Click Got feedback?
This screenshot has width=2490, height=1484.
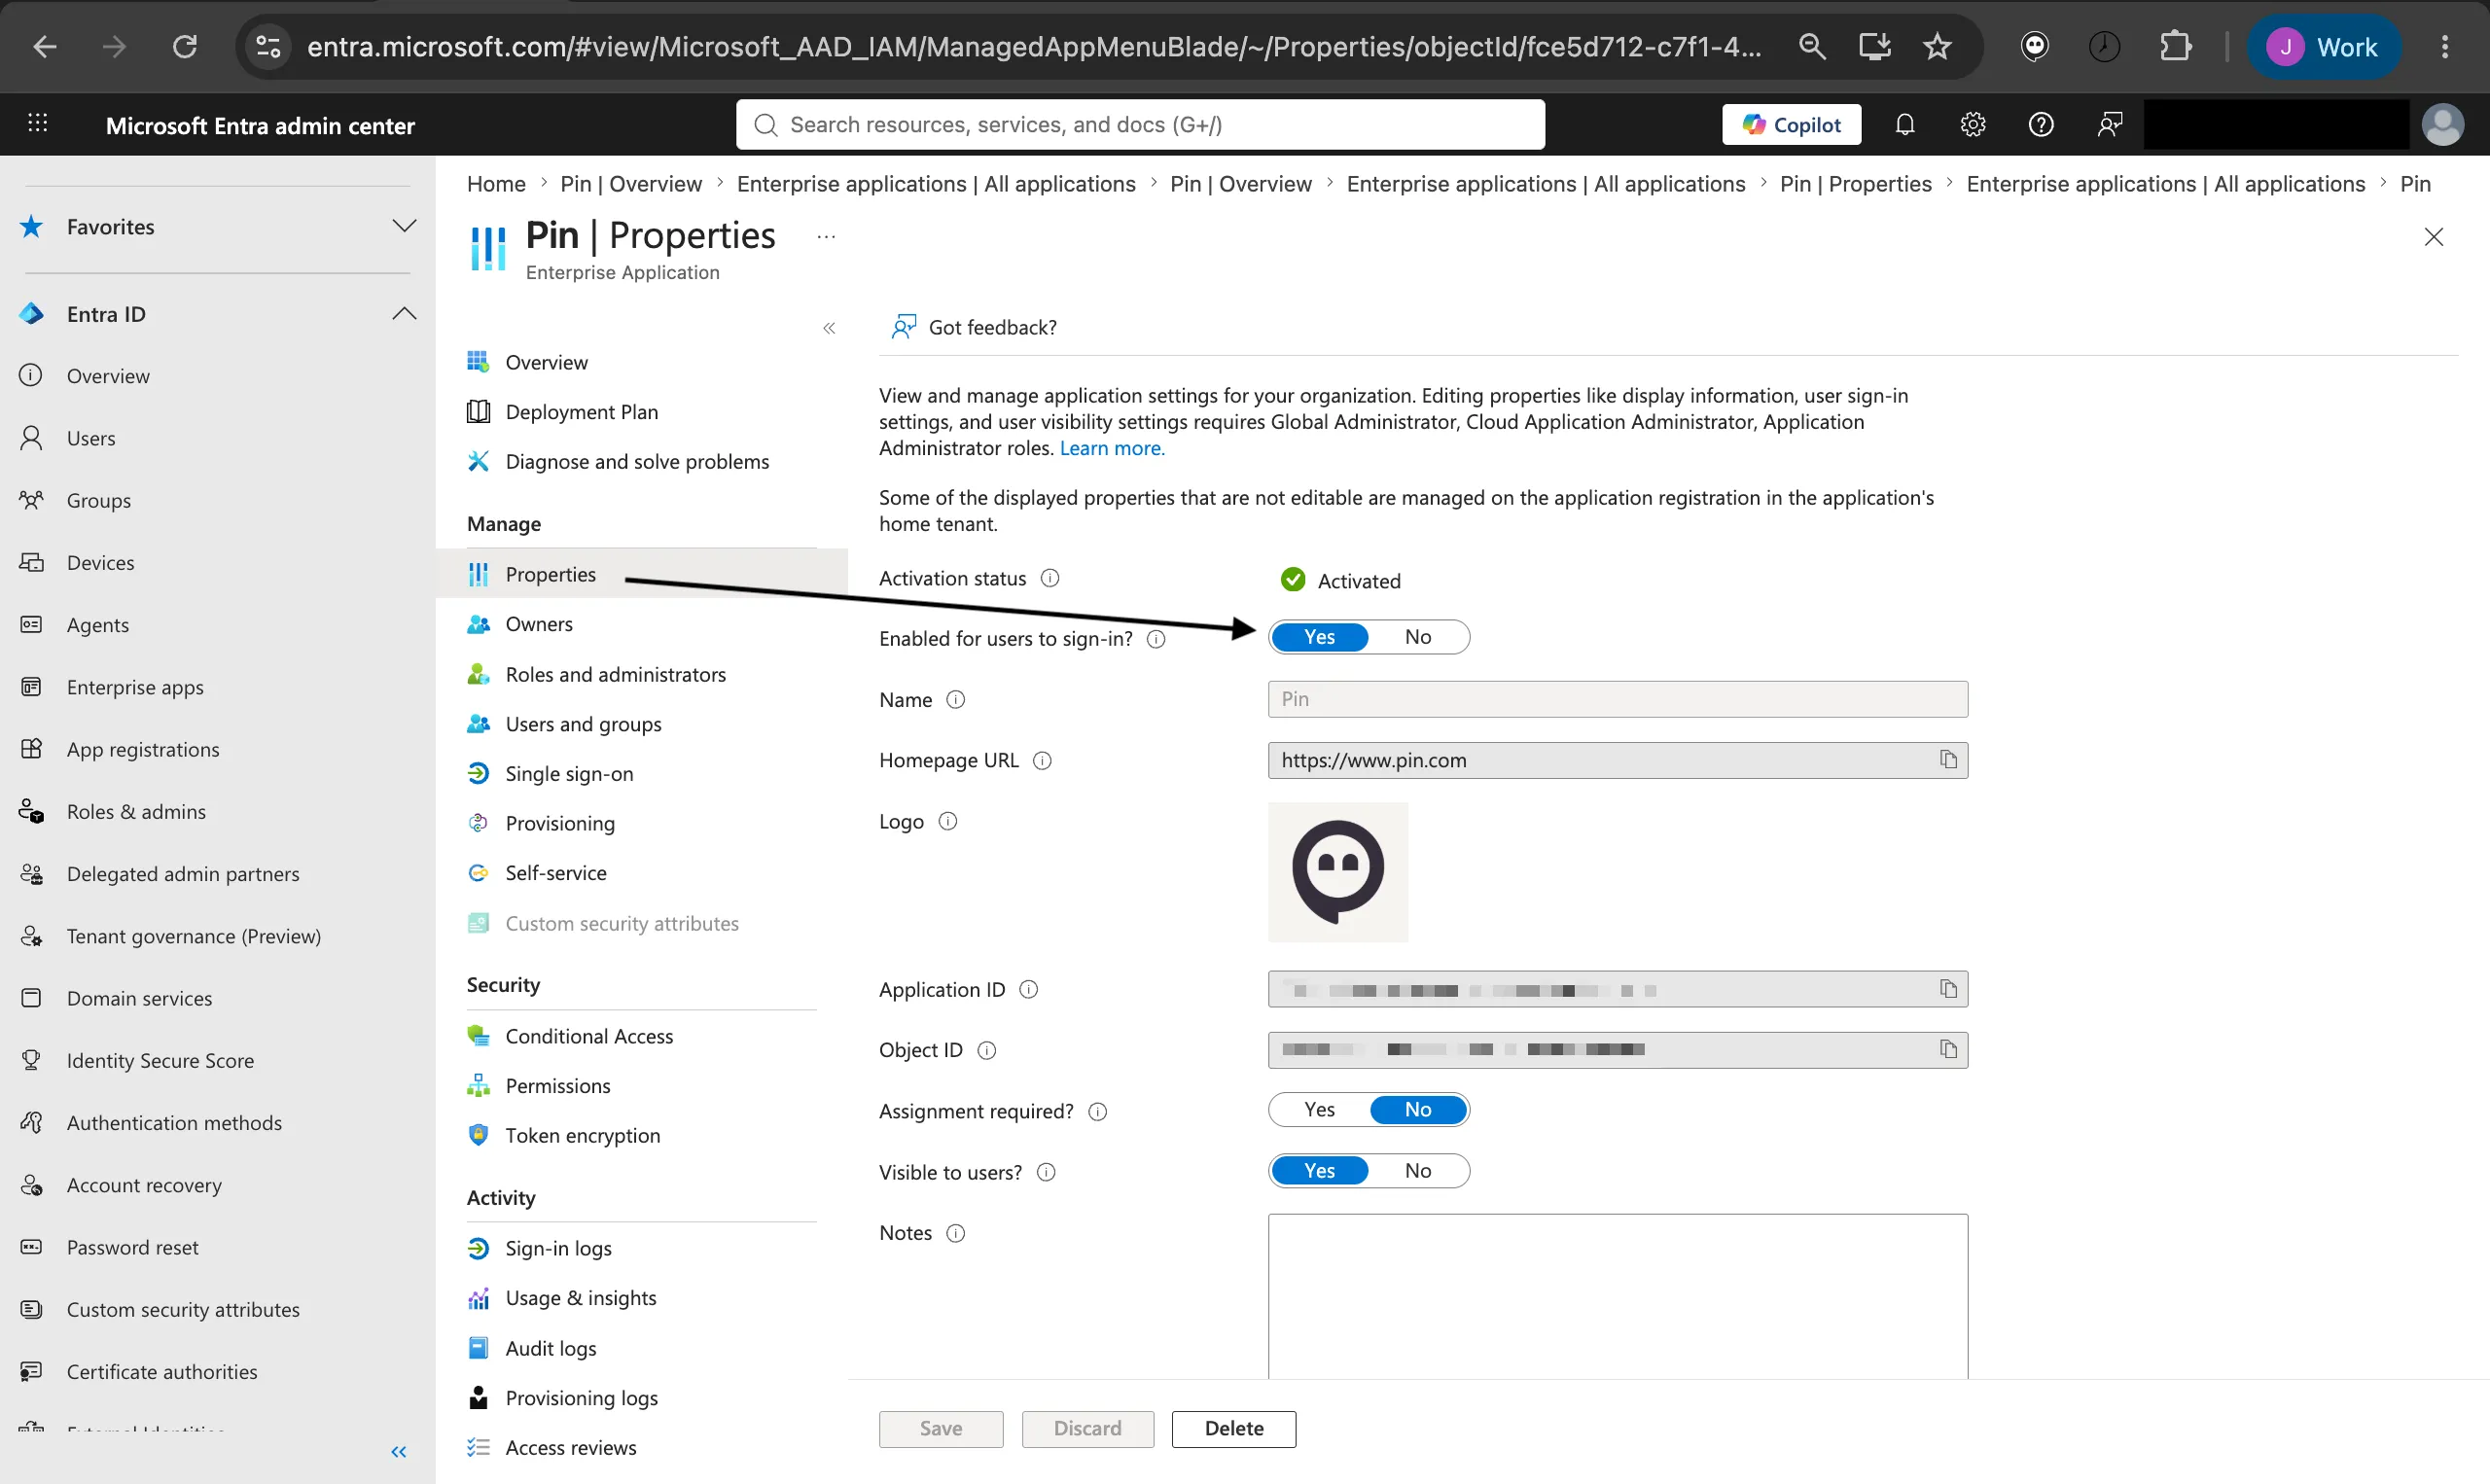tap(974, 327)
